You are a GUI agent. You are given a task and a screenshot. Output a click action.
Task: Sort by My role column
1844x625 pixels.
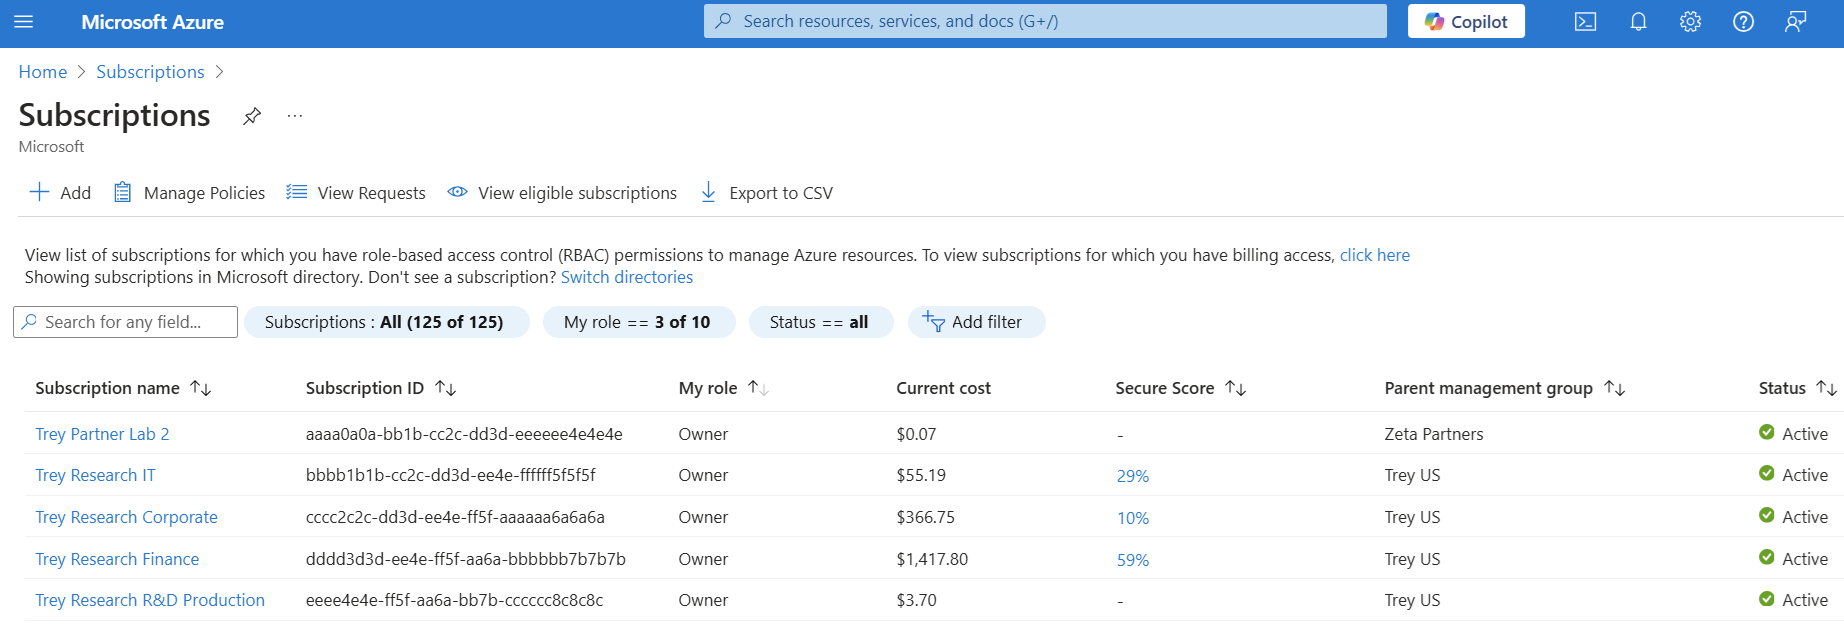click(x=723, y=388)
